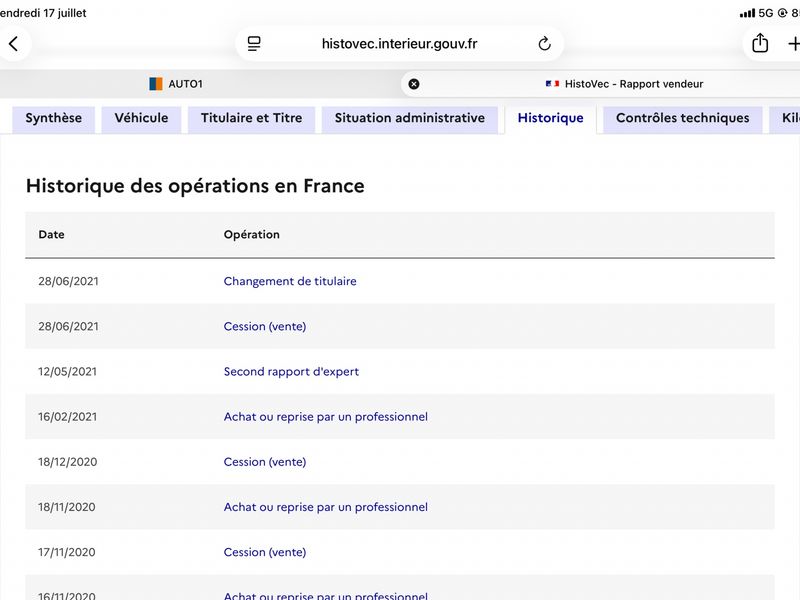Add a new tab with plus icon

(794, 44)
